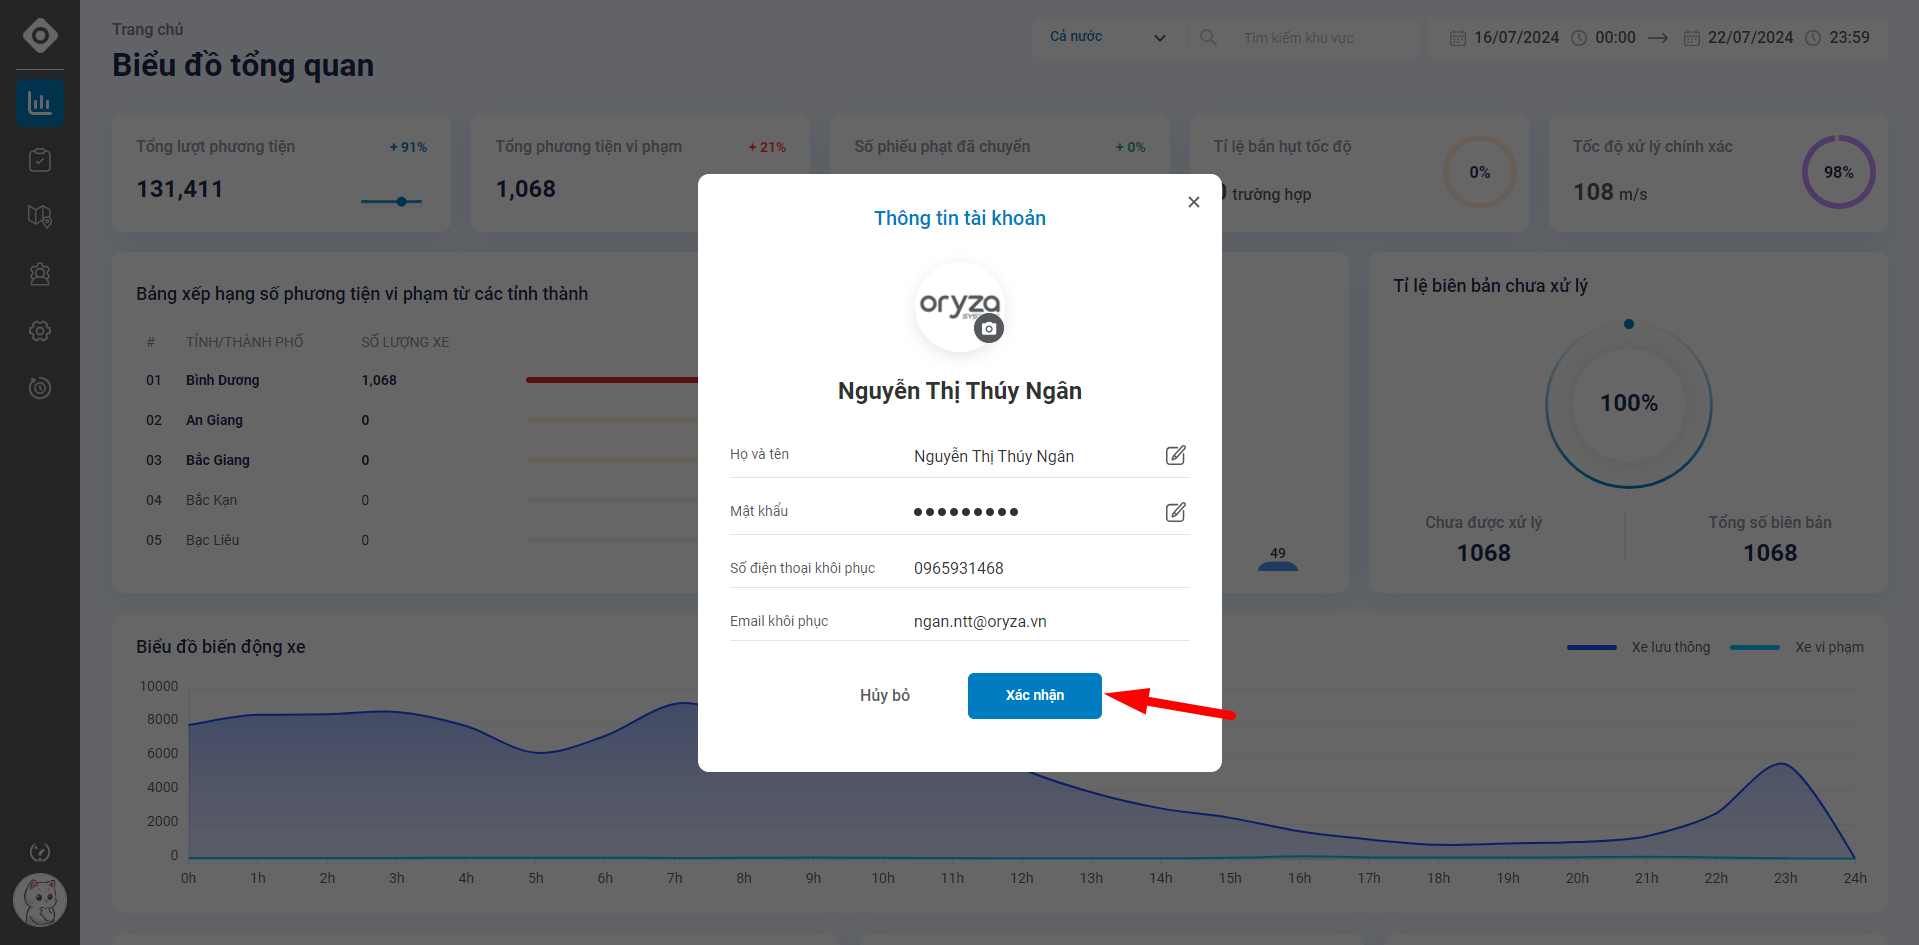The width and height of the screenshot is (1919, 945).
Task: Click clock icon beside 00:00
Action: click(1579, 38)
